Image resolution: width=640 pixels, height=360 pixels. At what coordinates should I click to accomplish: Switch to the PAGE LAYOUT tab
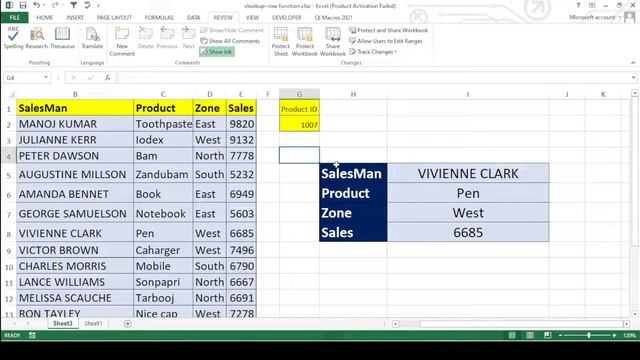click(x=114, y=18)
